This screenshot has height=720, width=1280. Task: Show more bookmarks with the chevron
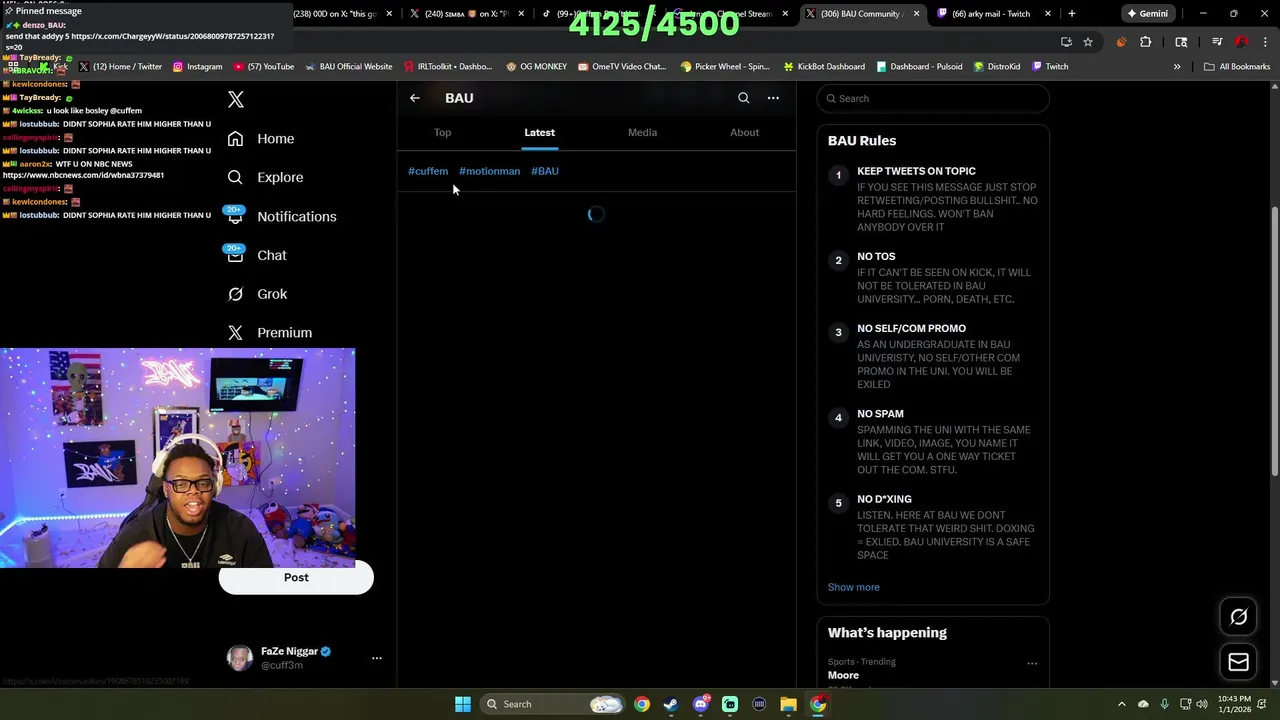[x=1177, y=67]
